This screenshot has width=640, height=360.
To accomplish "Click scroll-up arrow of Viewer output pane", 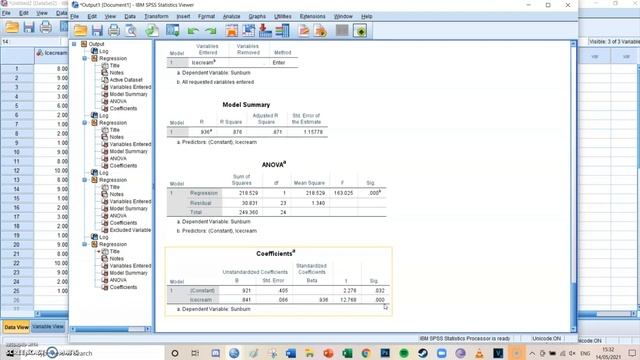I will click(573, 43).
